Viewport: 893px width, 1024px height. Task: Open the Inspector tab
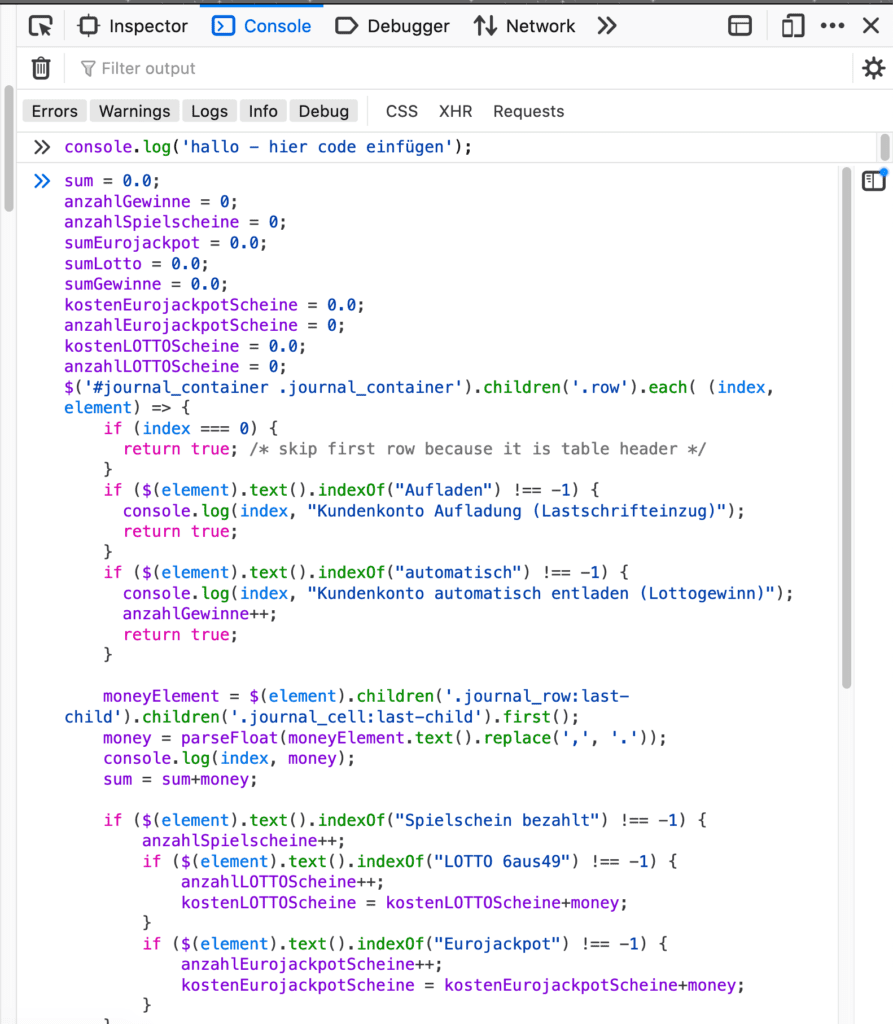pyautogui.click(x=133, y=26)
